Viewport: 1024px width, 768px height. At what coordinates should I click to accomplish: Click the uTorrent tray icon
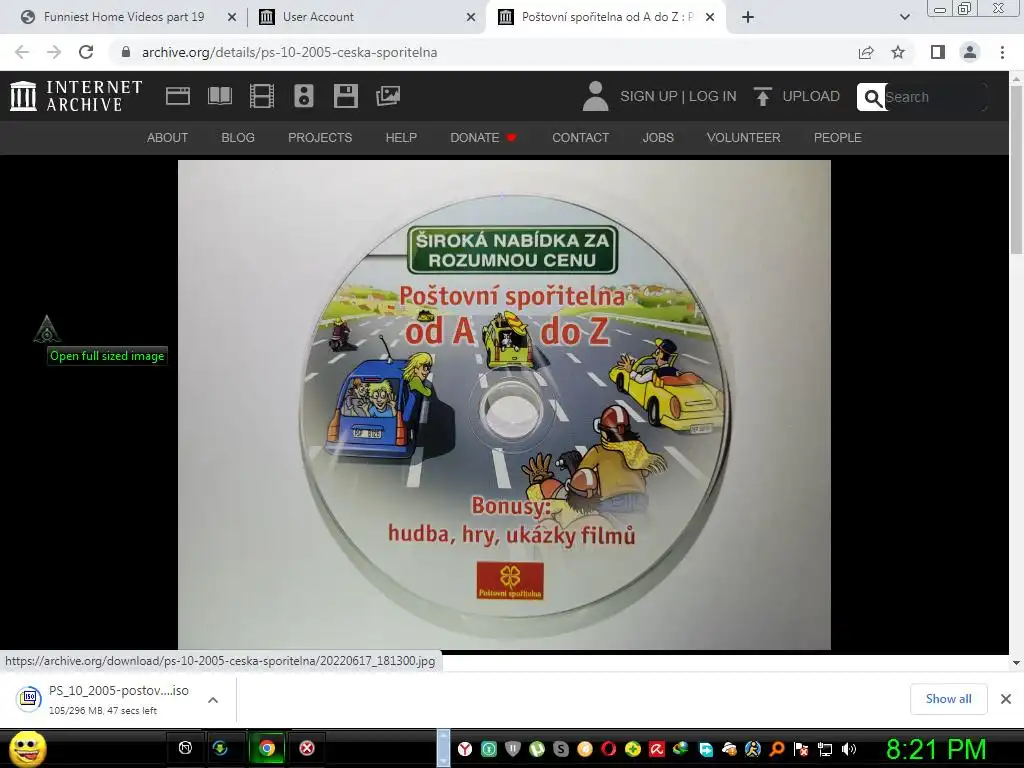click(536, 749)
